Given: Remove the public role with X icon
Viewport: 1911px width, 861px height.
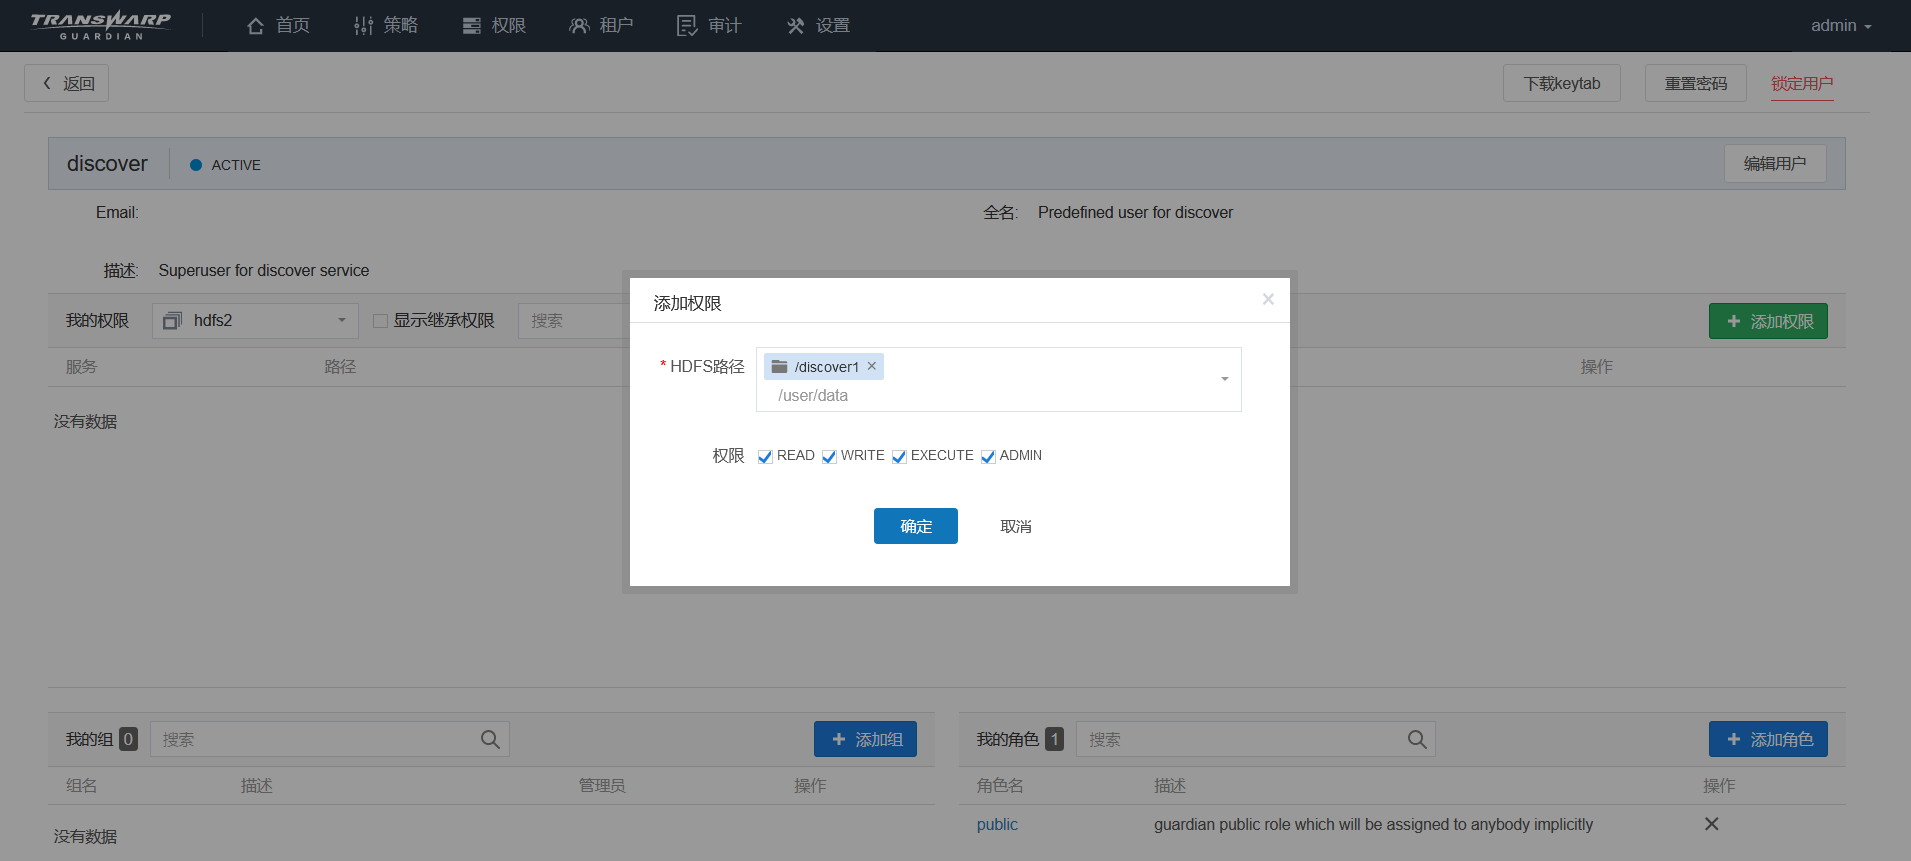Looking at the screenshot, I should [x=1711, y=824].
